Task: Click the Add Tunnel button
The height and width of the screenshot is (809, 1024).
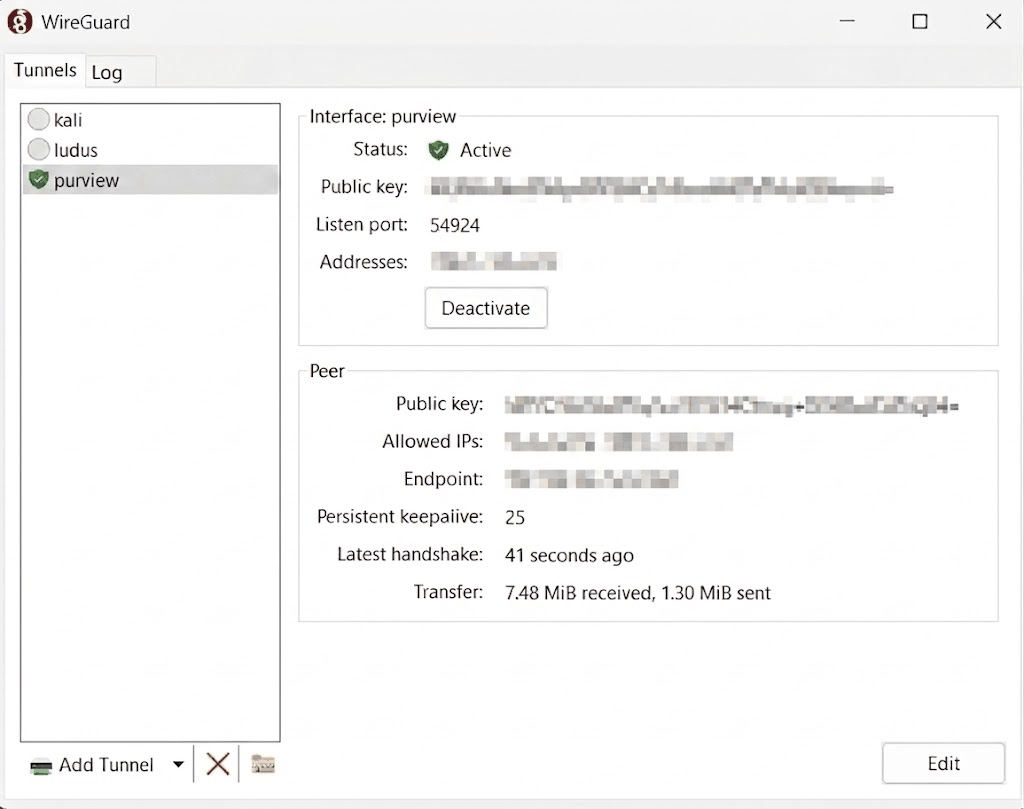Action: point(92,765)
